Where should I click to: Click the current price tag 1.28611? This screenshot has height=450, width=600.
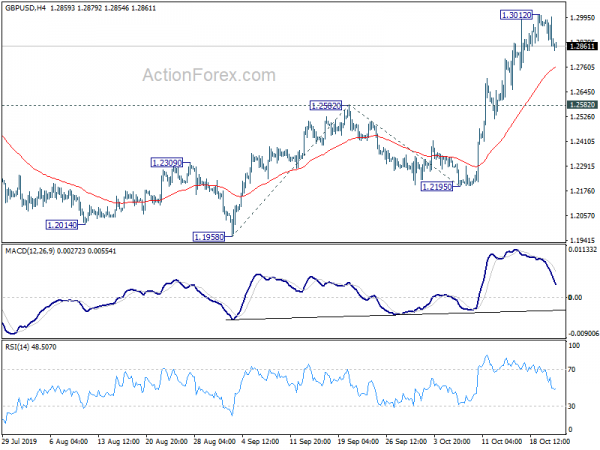click(582, 46)
